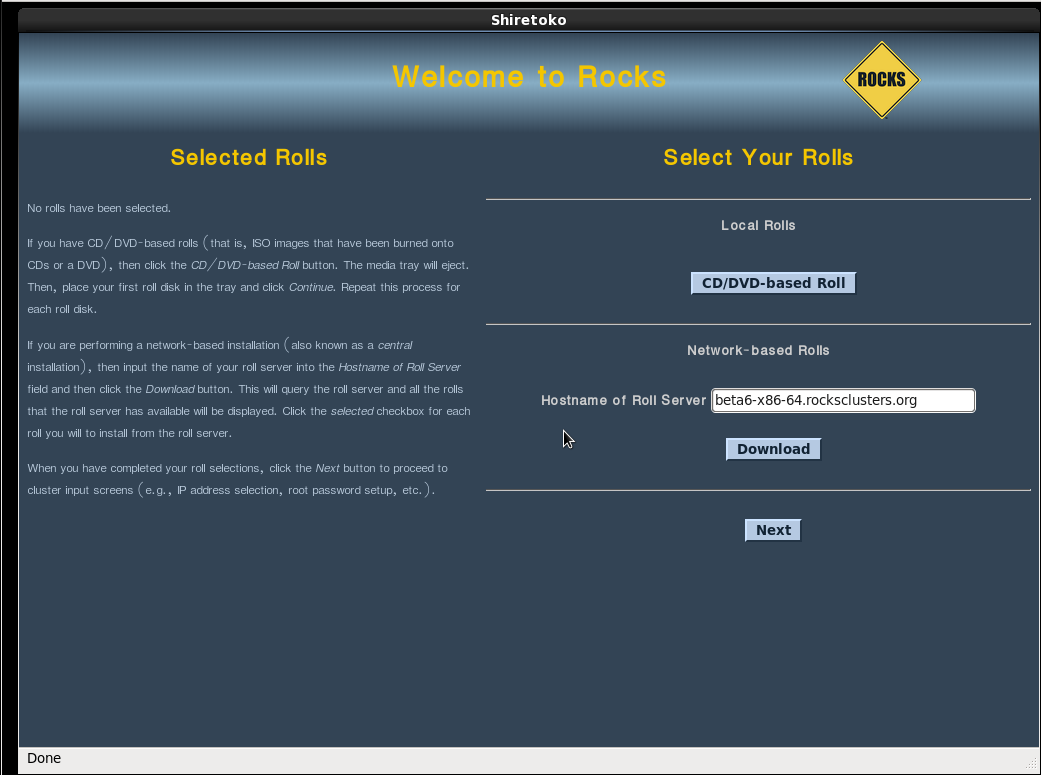The width and height of the screenshot is (1041, 775).
Task: Click 'No rolls have been selected.' text
Action: click(99, 208)
